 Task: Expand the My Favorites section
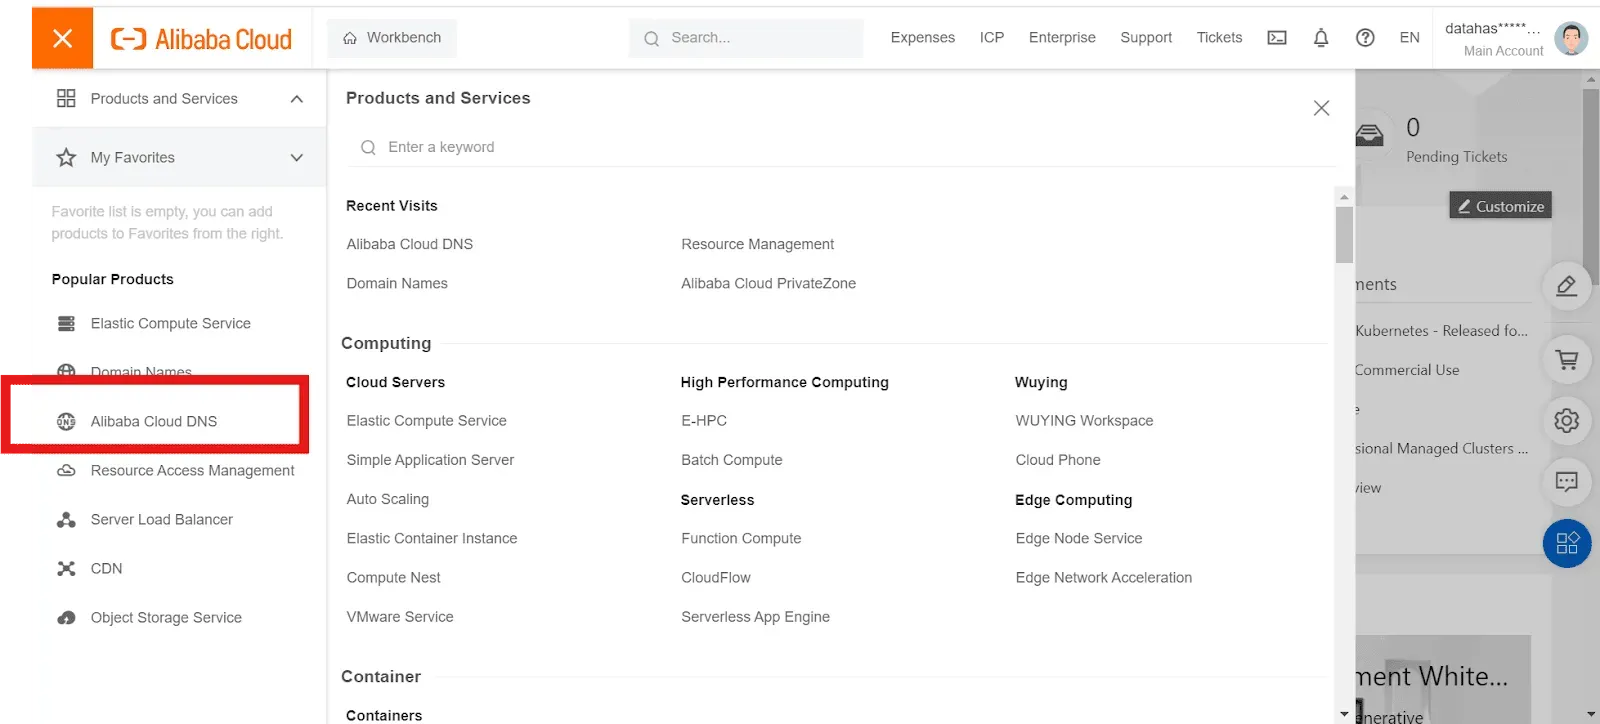pyautogui.click(x=297, y=158)
